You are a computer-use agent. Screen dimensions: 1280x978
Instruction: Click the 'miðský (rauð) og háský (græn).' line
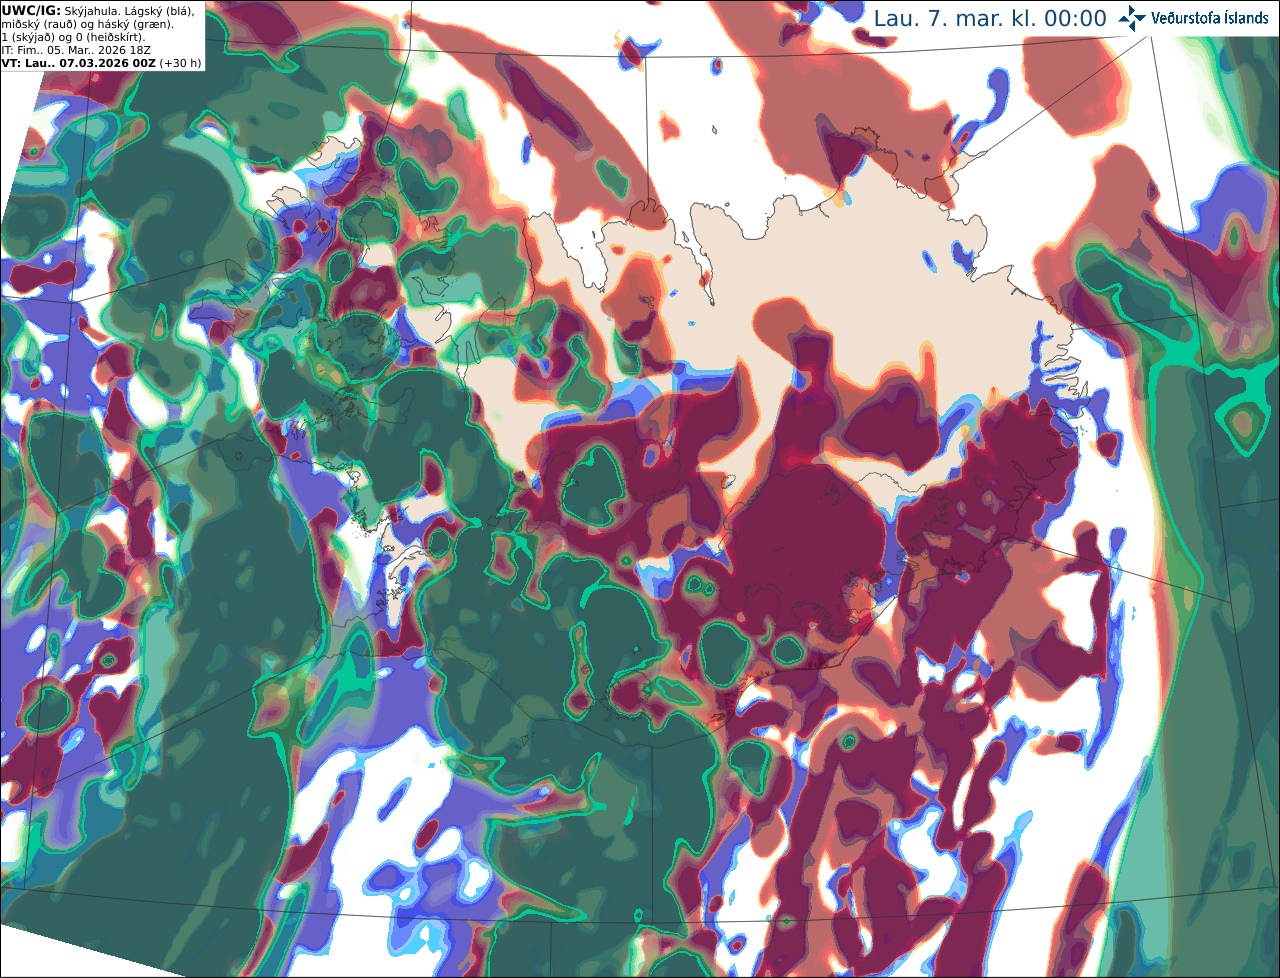(x=87, y=24)
